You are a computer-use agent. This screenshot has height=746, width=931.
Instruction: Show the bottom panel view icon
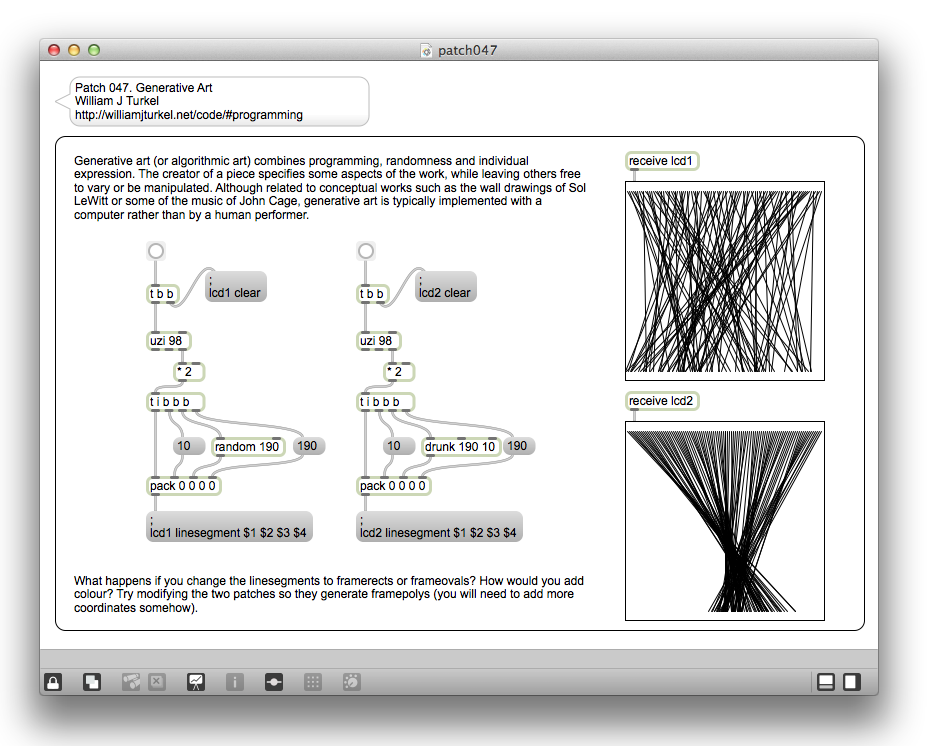(826, 682)
